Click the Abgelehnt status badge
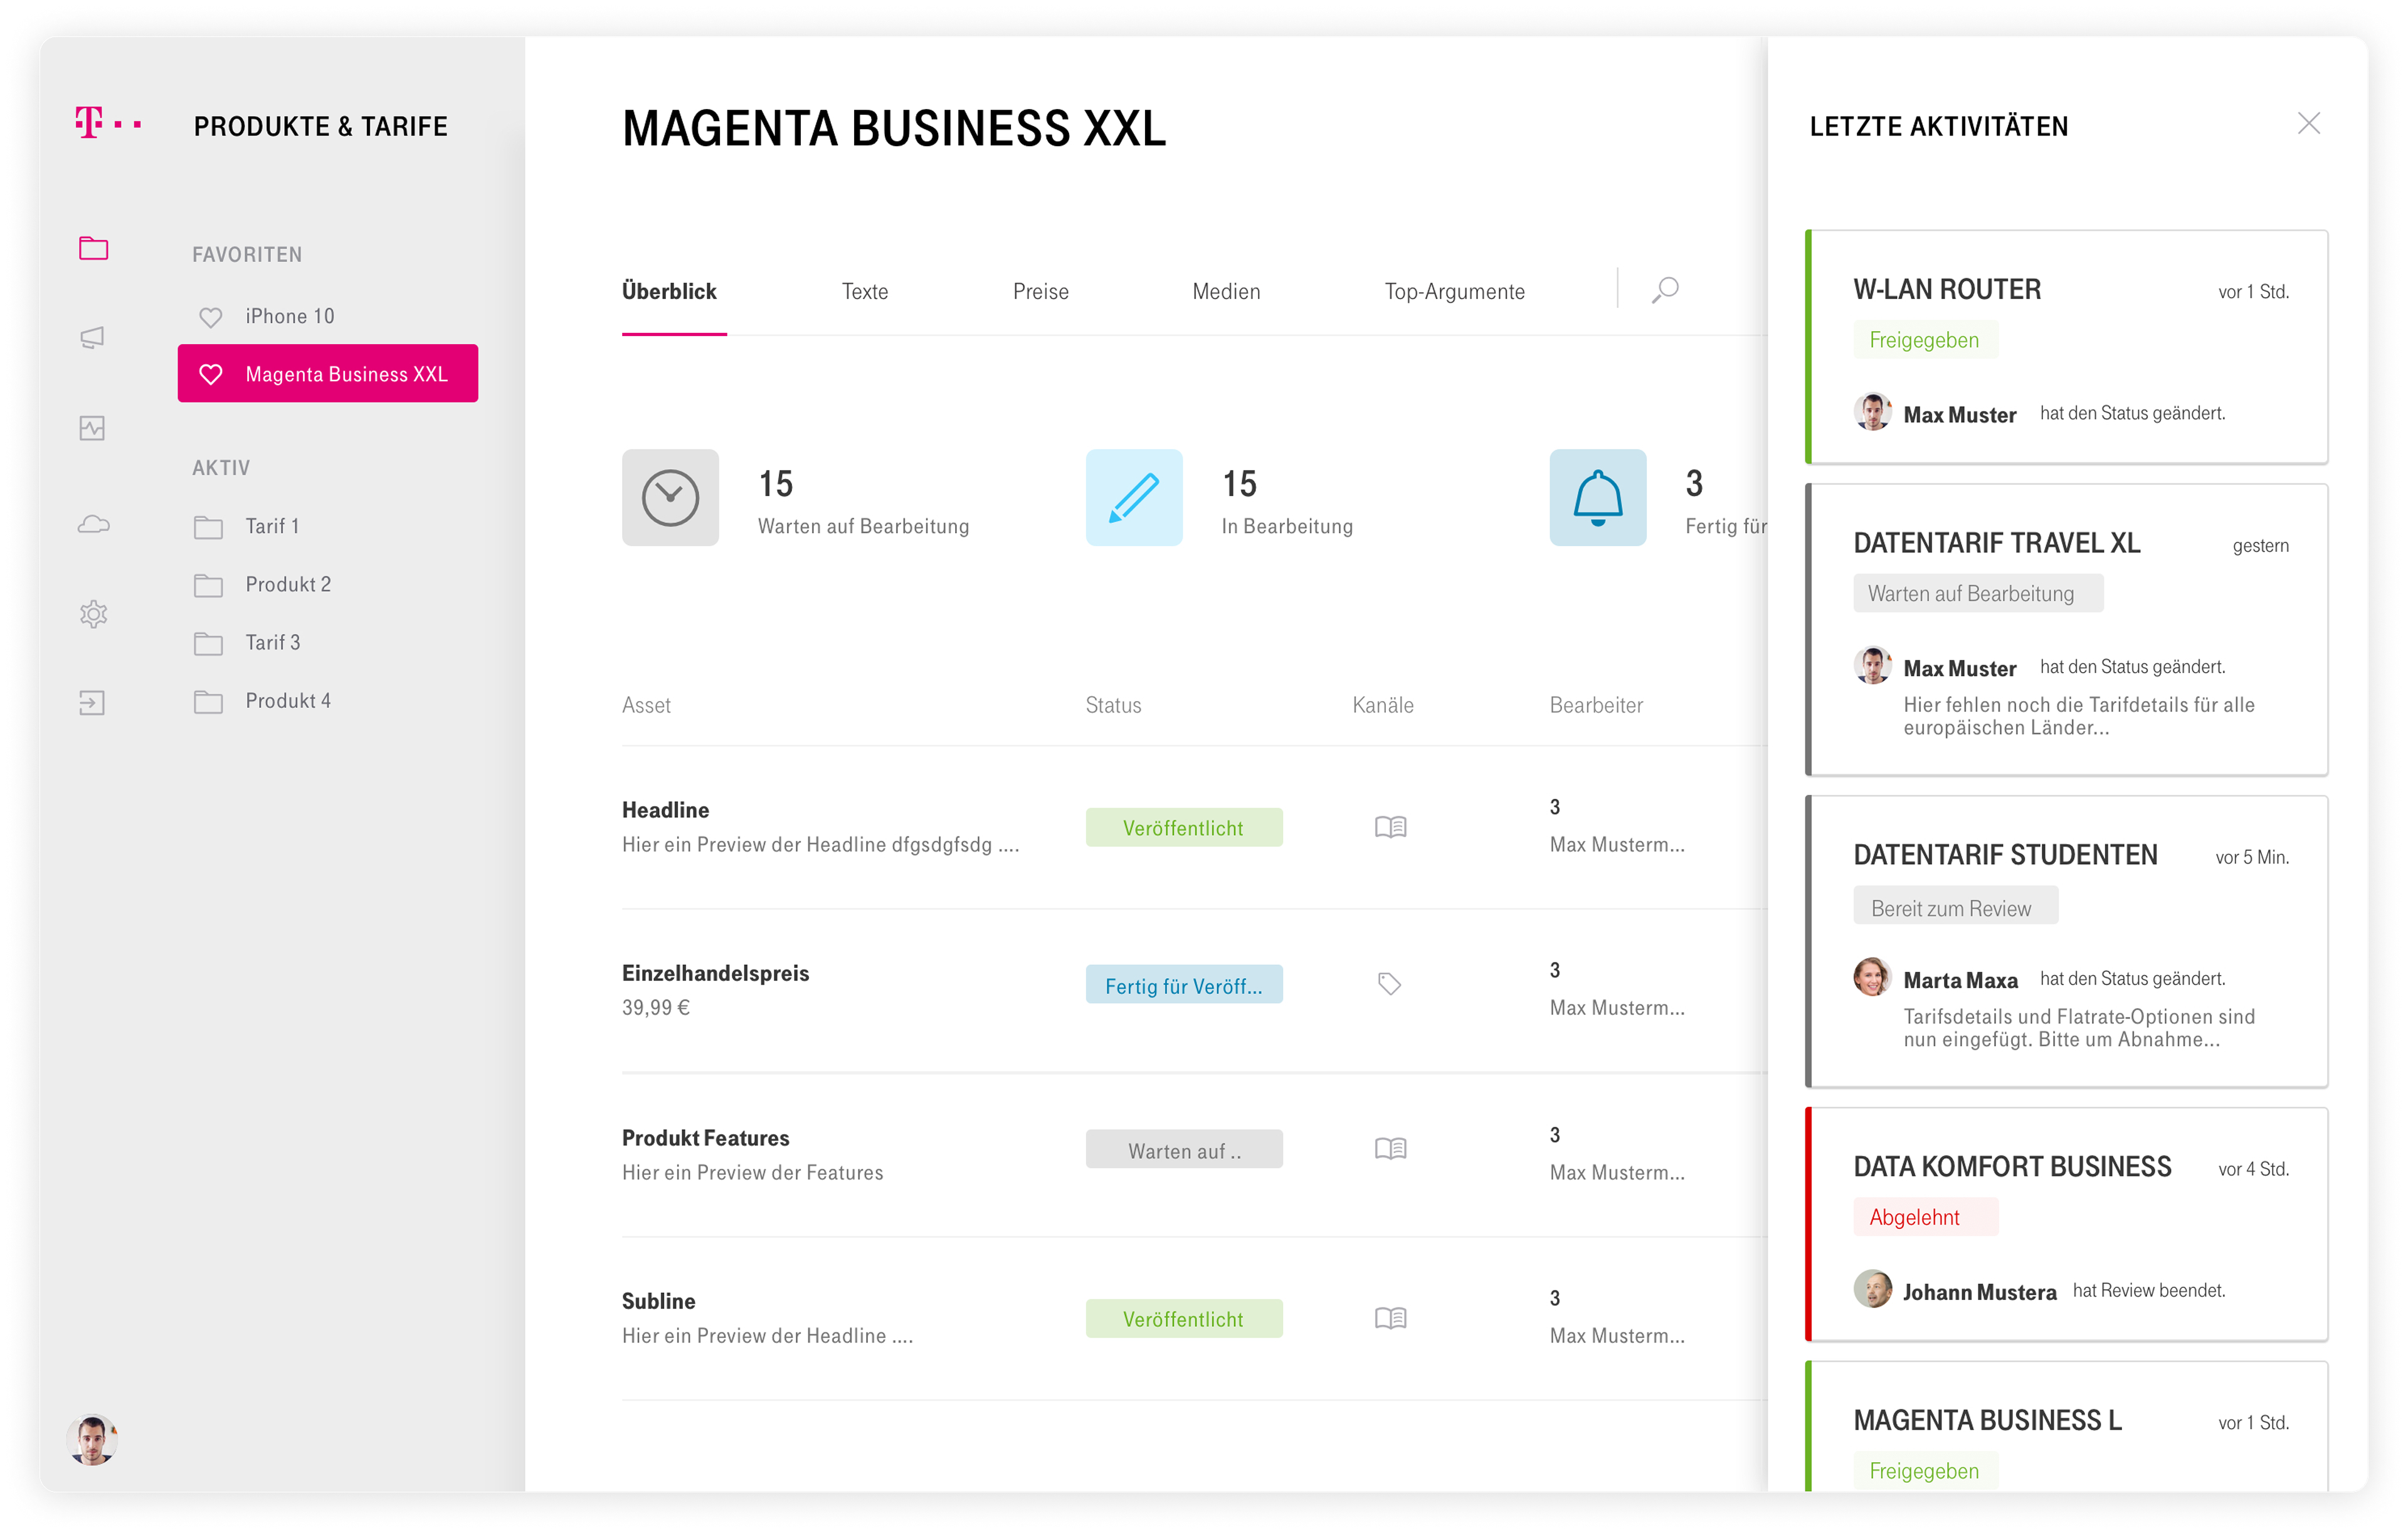The image size is (2408, 1535). (1925, 1217)
